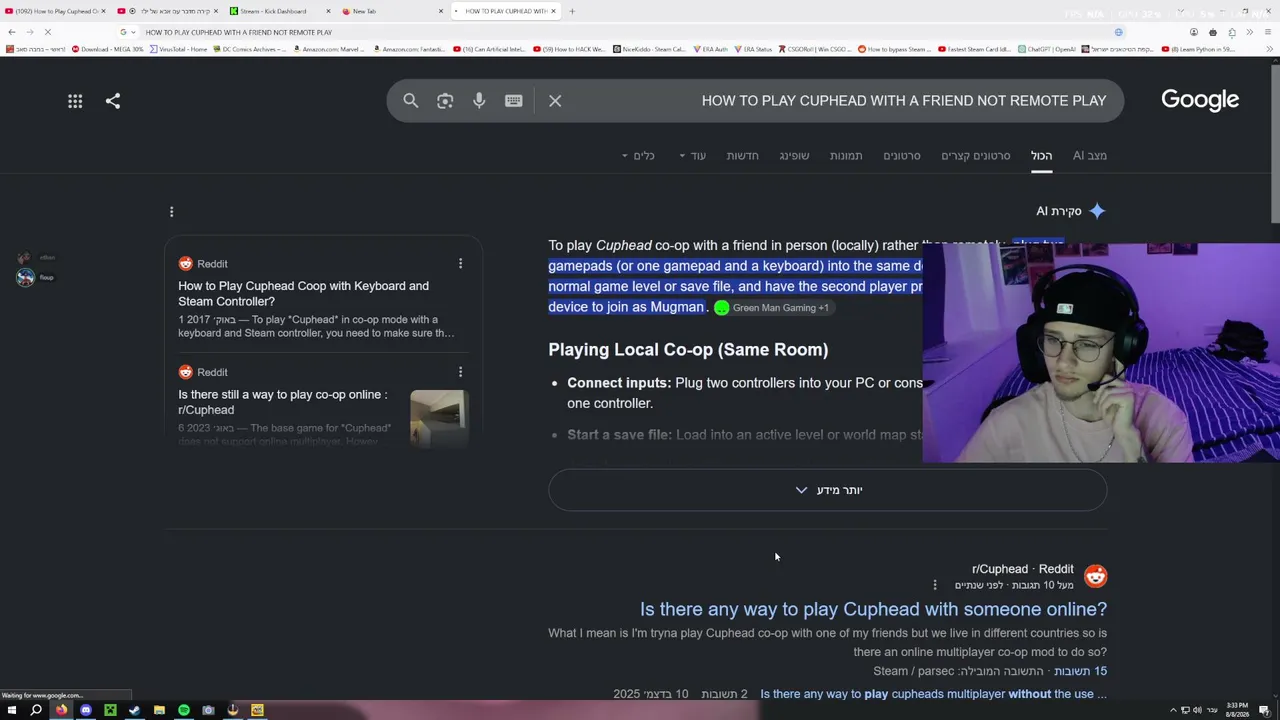This screenshot has height=720, width=1280.
Task: Go to Google homepage via logo
Action: [1200, 100]
